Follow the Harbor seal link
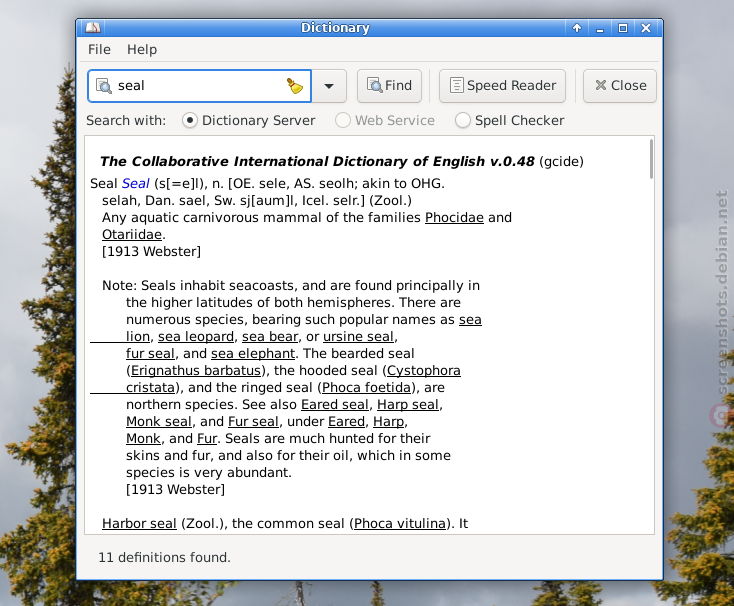The height and width of the screenshot is (606, 734). tap(139, 524)
